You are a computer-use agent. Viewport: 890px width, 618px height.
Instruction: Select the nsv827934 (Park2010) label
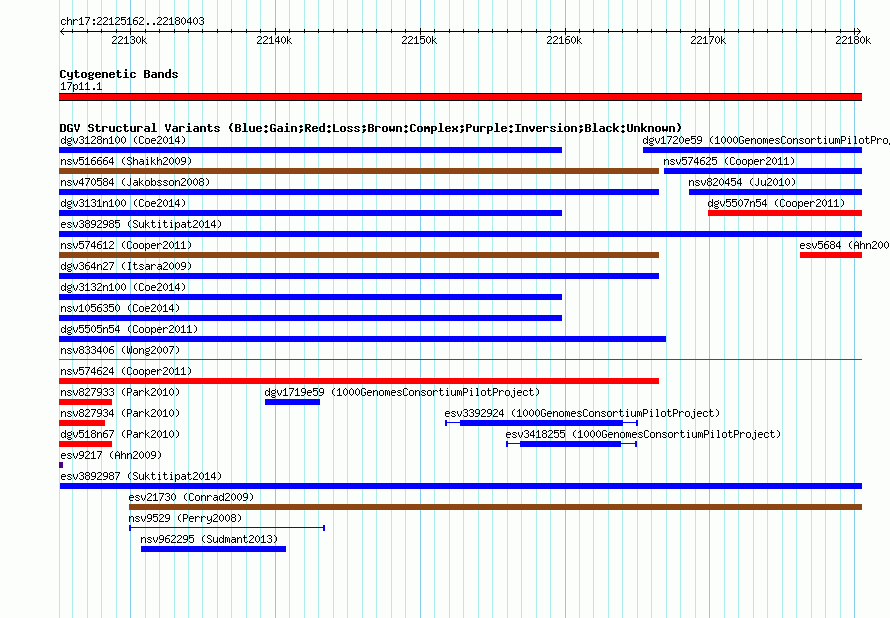point(120,413)
